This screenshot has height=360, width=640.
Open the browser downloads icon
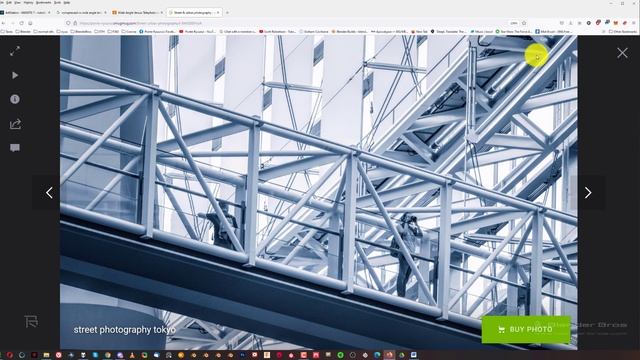pyautogui.click(x=571, y=23)
